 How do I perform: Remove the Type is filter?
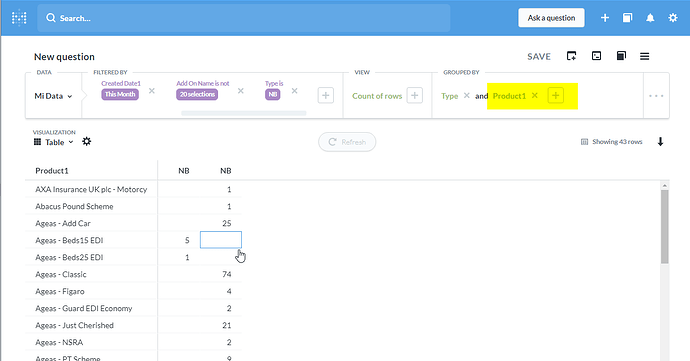tap(294, 91)
